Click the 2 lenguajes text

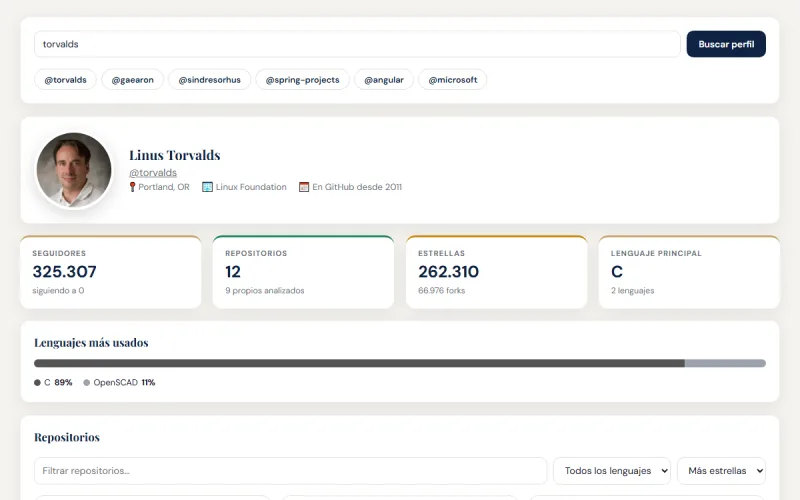pyautogui.click(x=633, y=290)
